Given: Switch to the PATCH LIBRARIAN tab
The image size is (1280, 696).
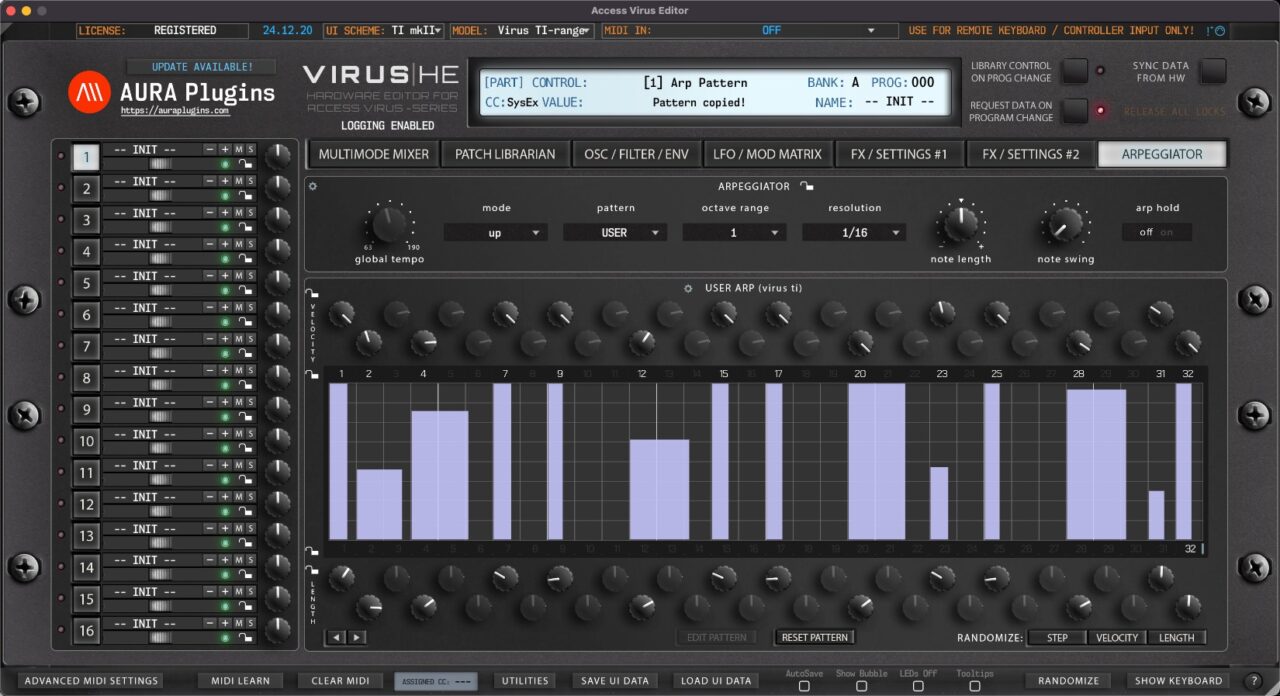Looking at the screenshot, I should [x=505, y=153].
